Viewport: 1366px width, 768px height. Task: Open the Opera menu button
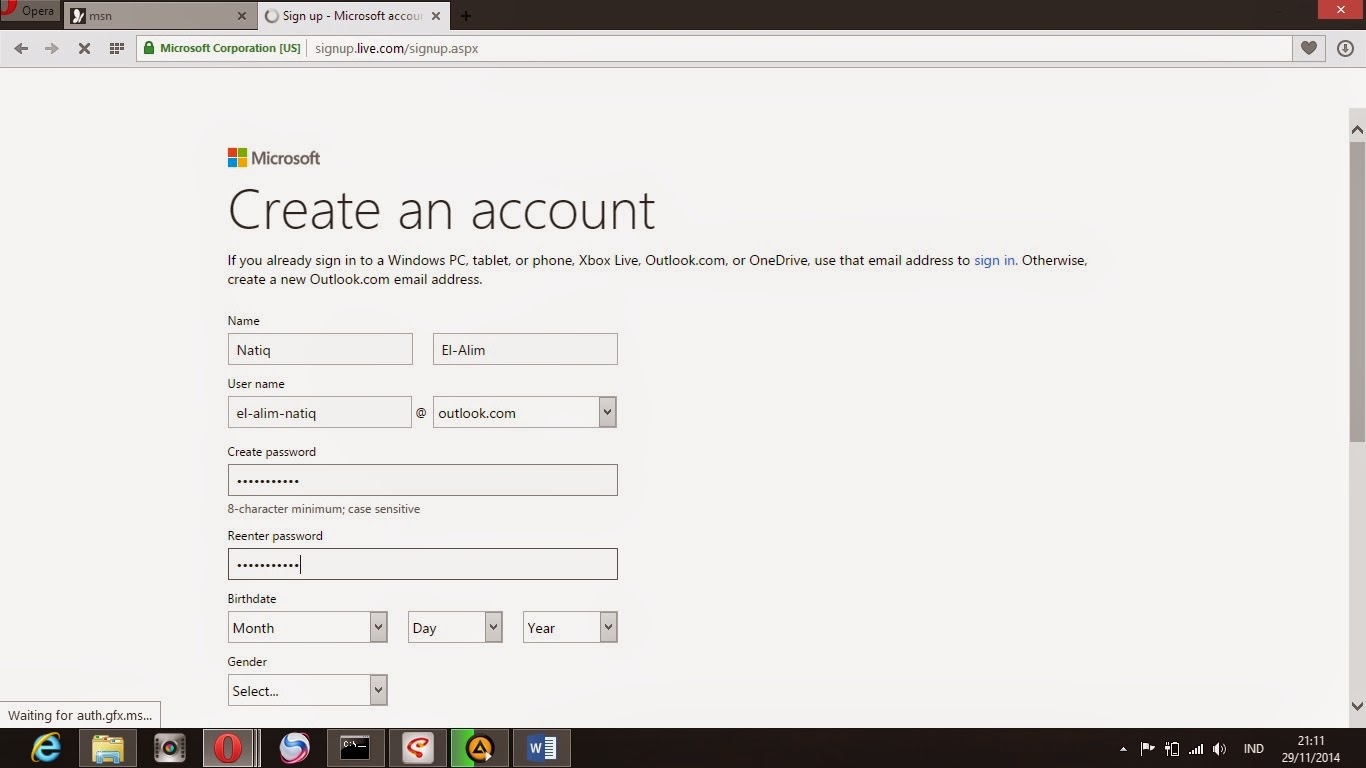point(30,12)
